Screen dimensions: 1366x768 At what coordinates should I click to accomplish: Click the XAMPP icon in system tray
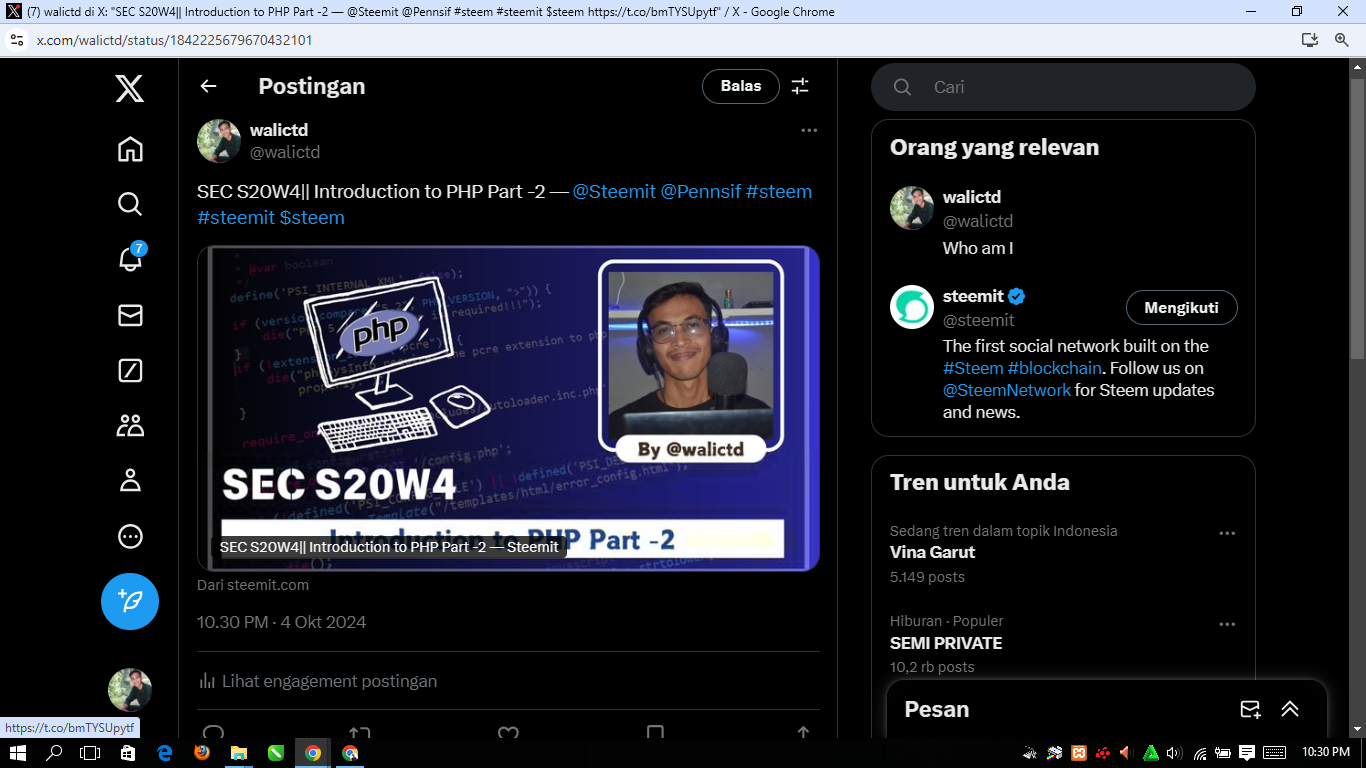pos(1079,753)
